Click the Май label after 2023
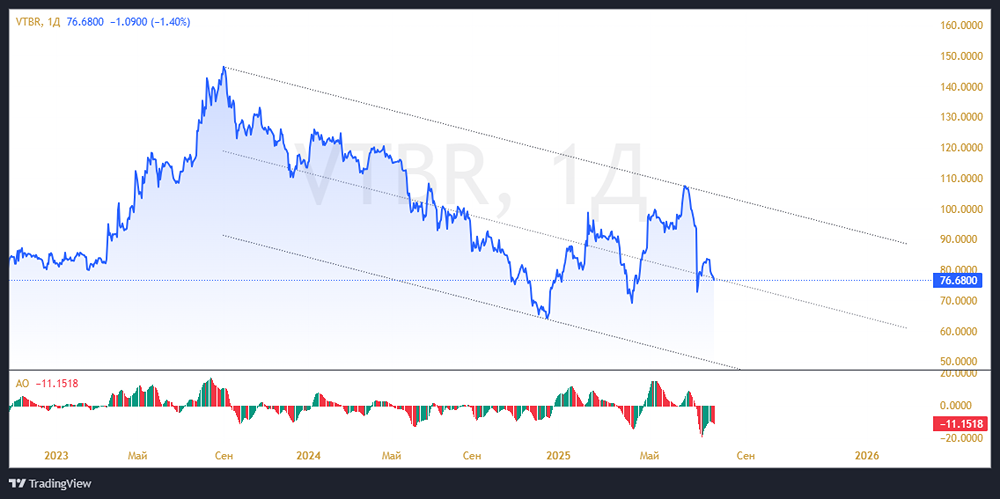Image resolution: width=1000 pixels, height=499 pixels. [138, 456]
